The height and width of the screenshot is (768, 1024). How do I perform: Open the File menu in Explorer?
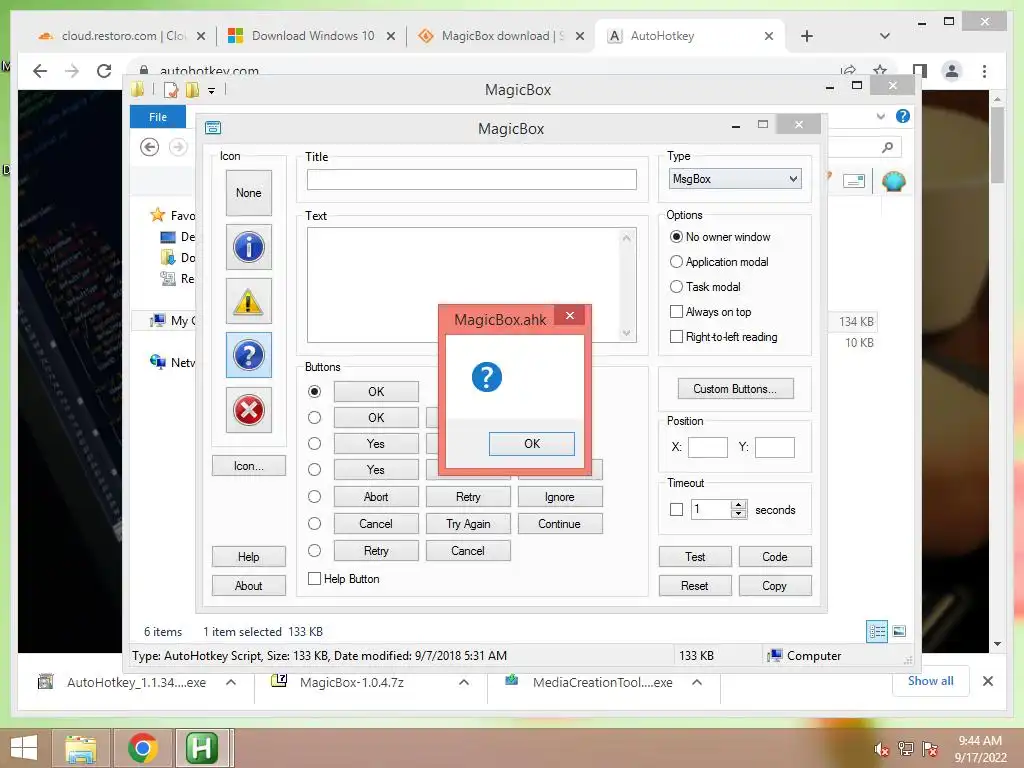point(158,117)
